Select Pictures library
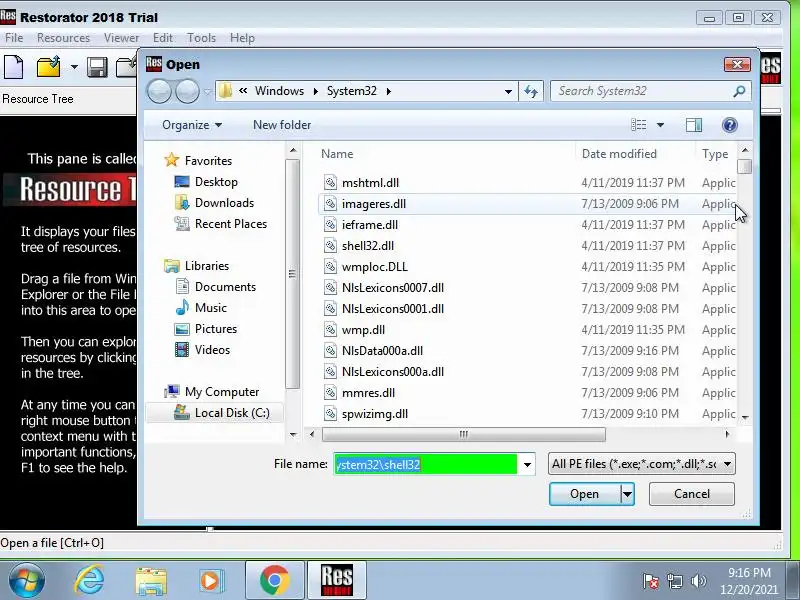Viewport: 800px width, 600px height. (x=216, y=329)
